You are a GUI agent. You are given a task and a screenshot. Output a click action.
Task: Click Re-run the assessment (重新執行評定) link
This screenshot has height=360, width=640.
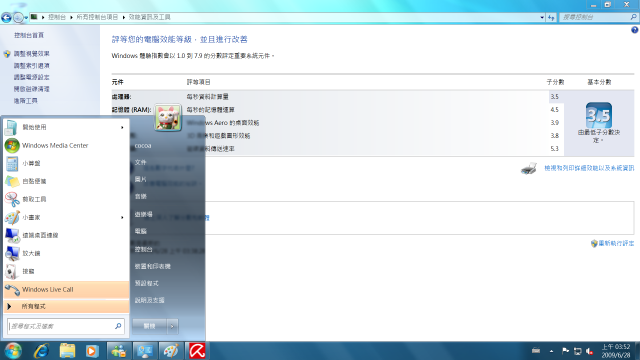pos(616,243)
